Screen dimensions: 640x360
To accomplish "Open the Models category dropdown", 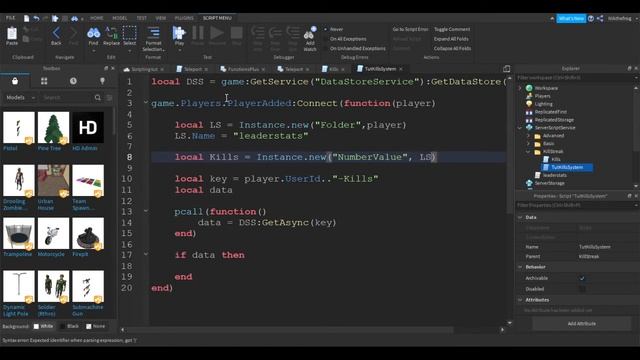I will (x=20, y=98).
